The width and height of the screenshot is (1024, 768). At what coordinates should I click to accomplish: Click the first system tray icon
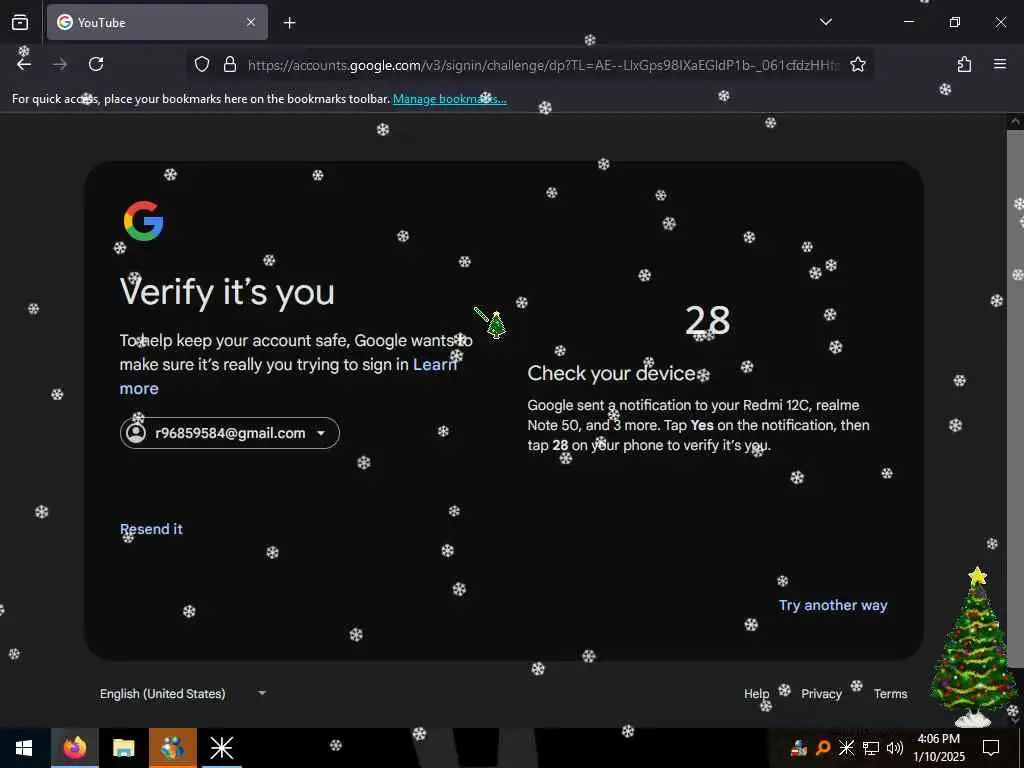[x=798, y=748]
